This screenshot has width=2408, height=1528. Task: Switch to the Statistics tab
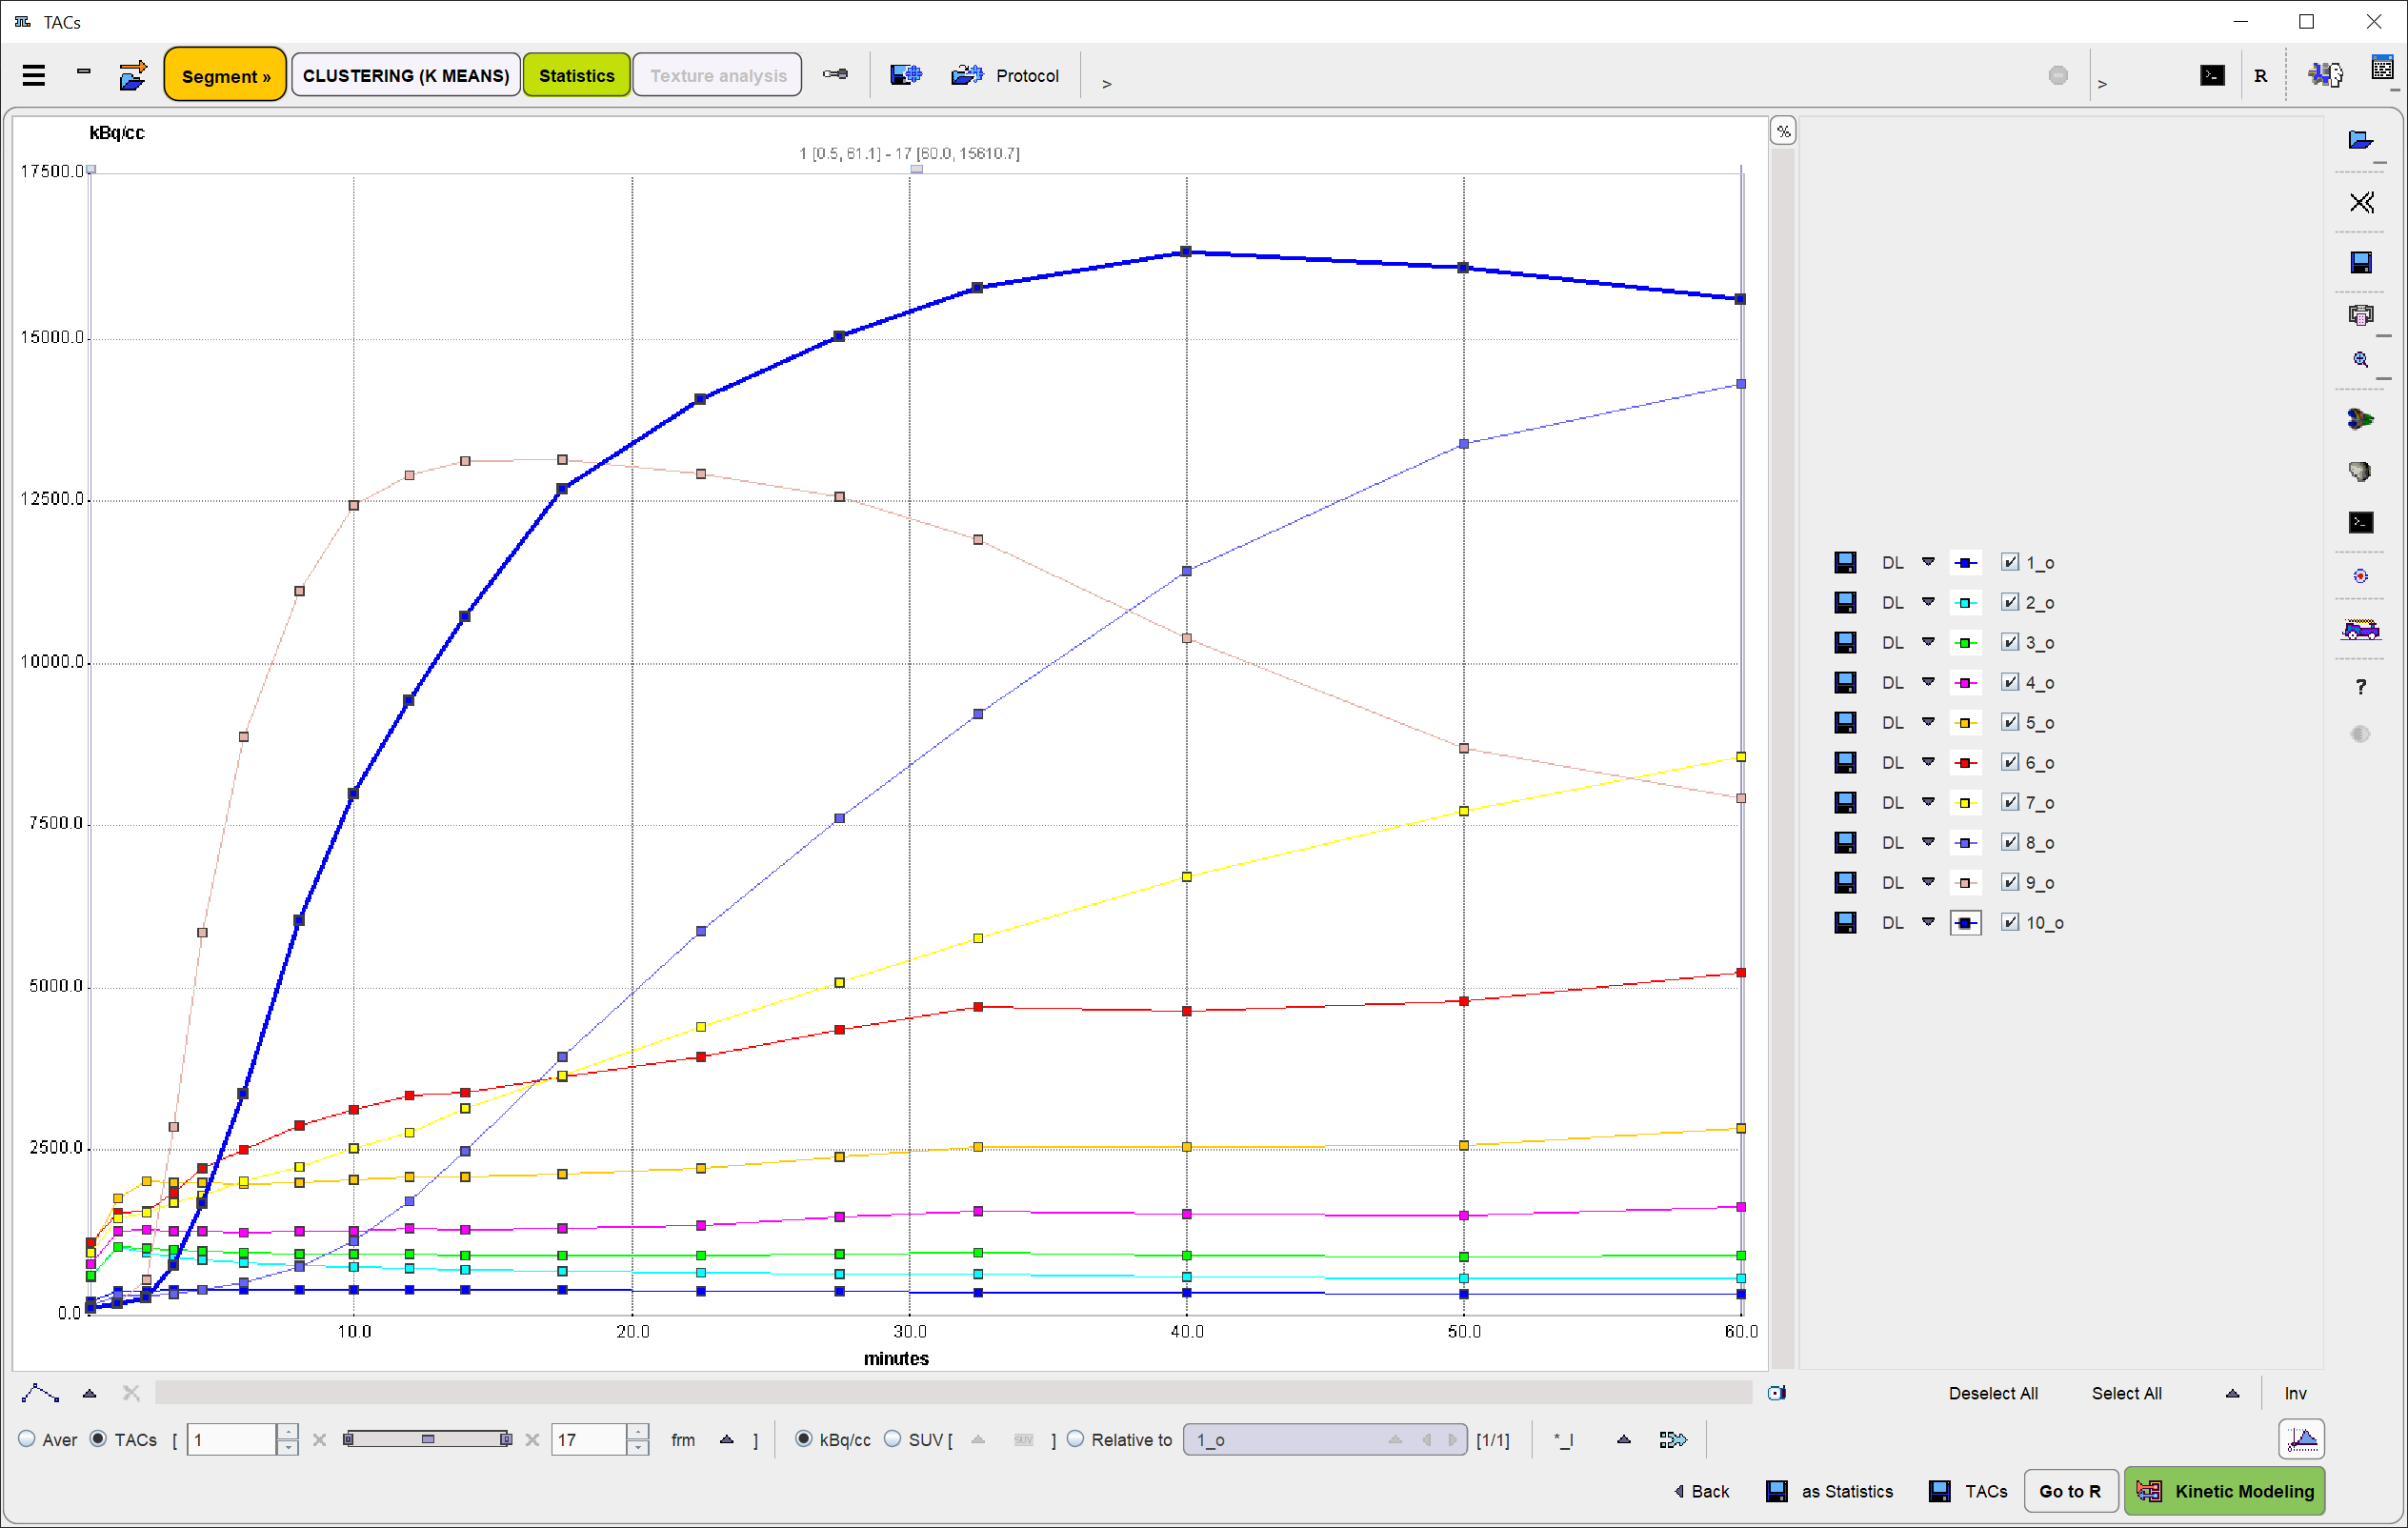[577, 75]
